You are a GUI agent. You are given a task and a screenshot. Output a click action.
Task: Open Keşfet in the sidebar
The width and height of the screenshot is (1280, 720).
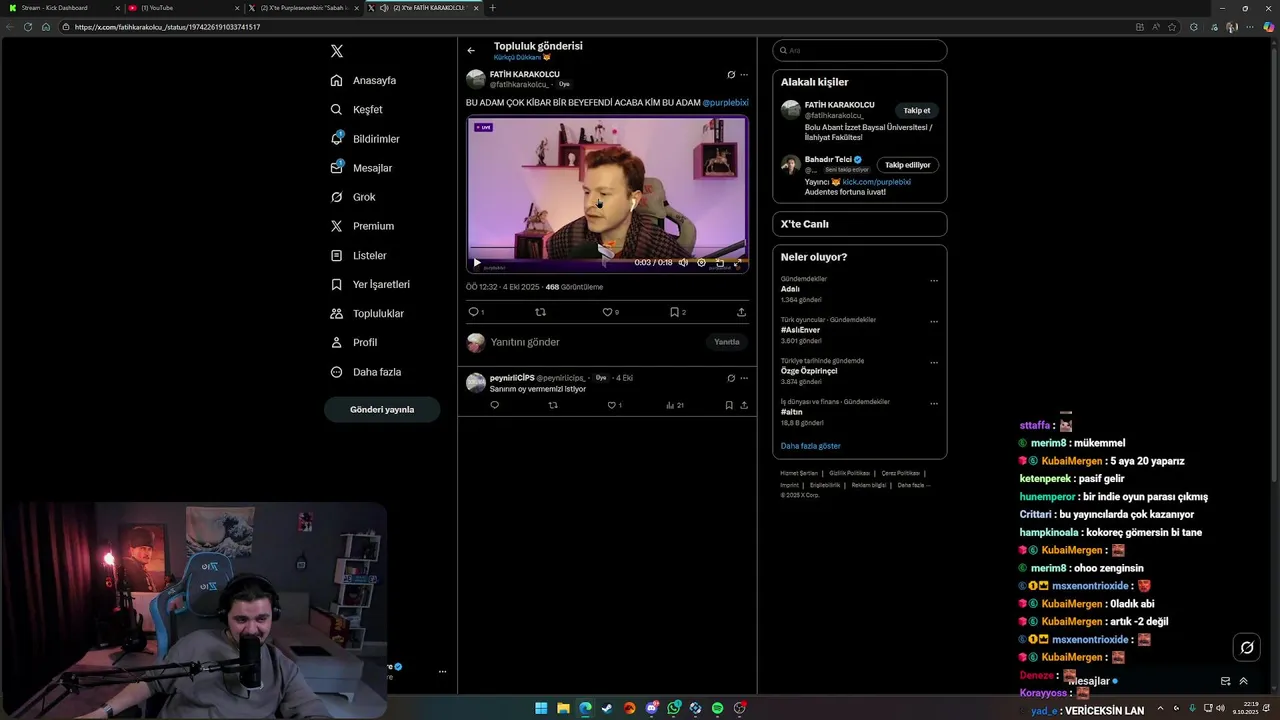click(357, 109)
